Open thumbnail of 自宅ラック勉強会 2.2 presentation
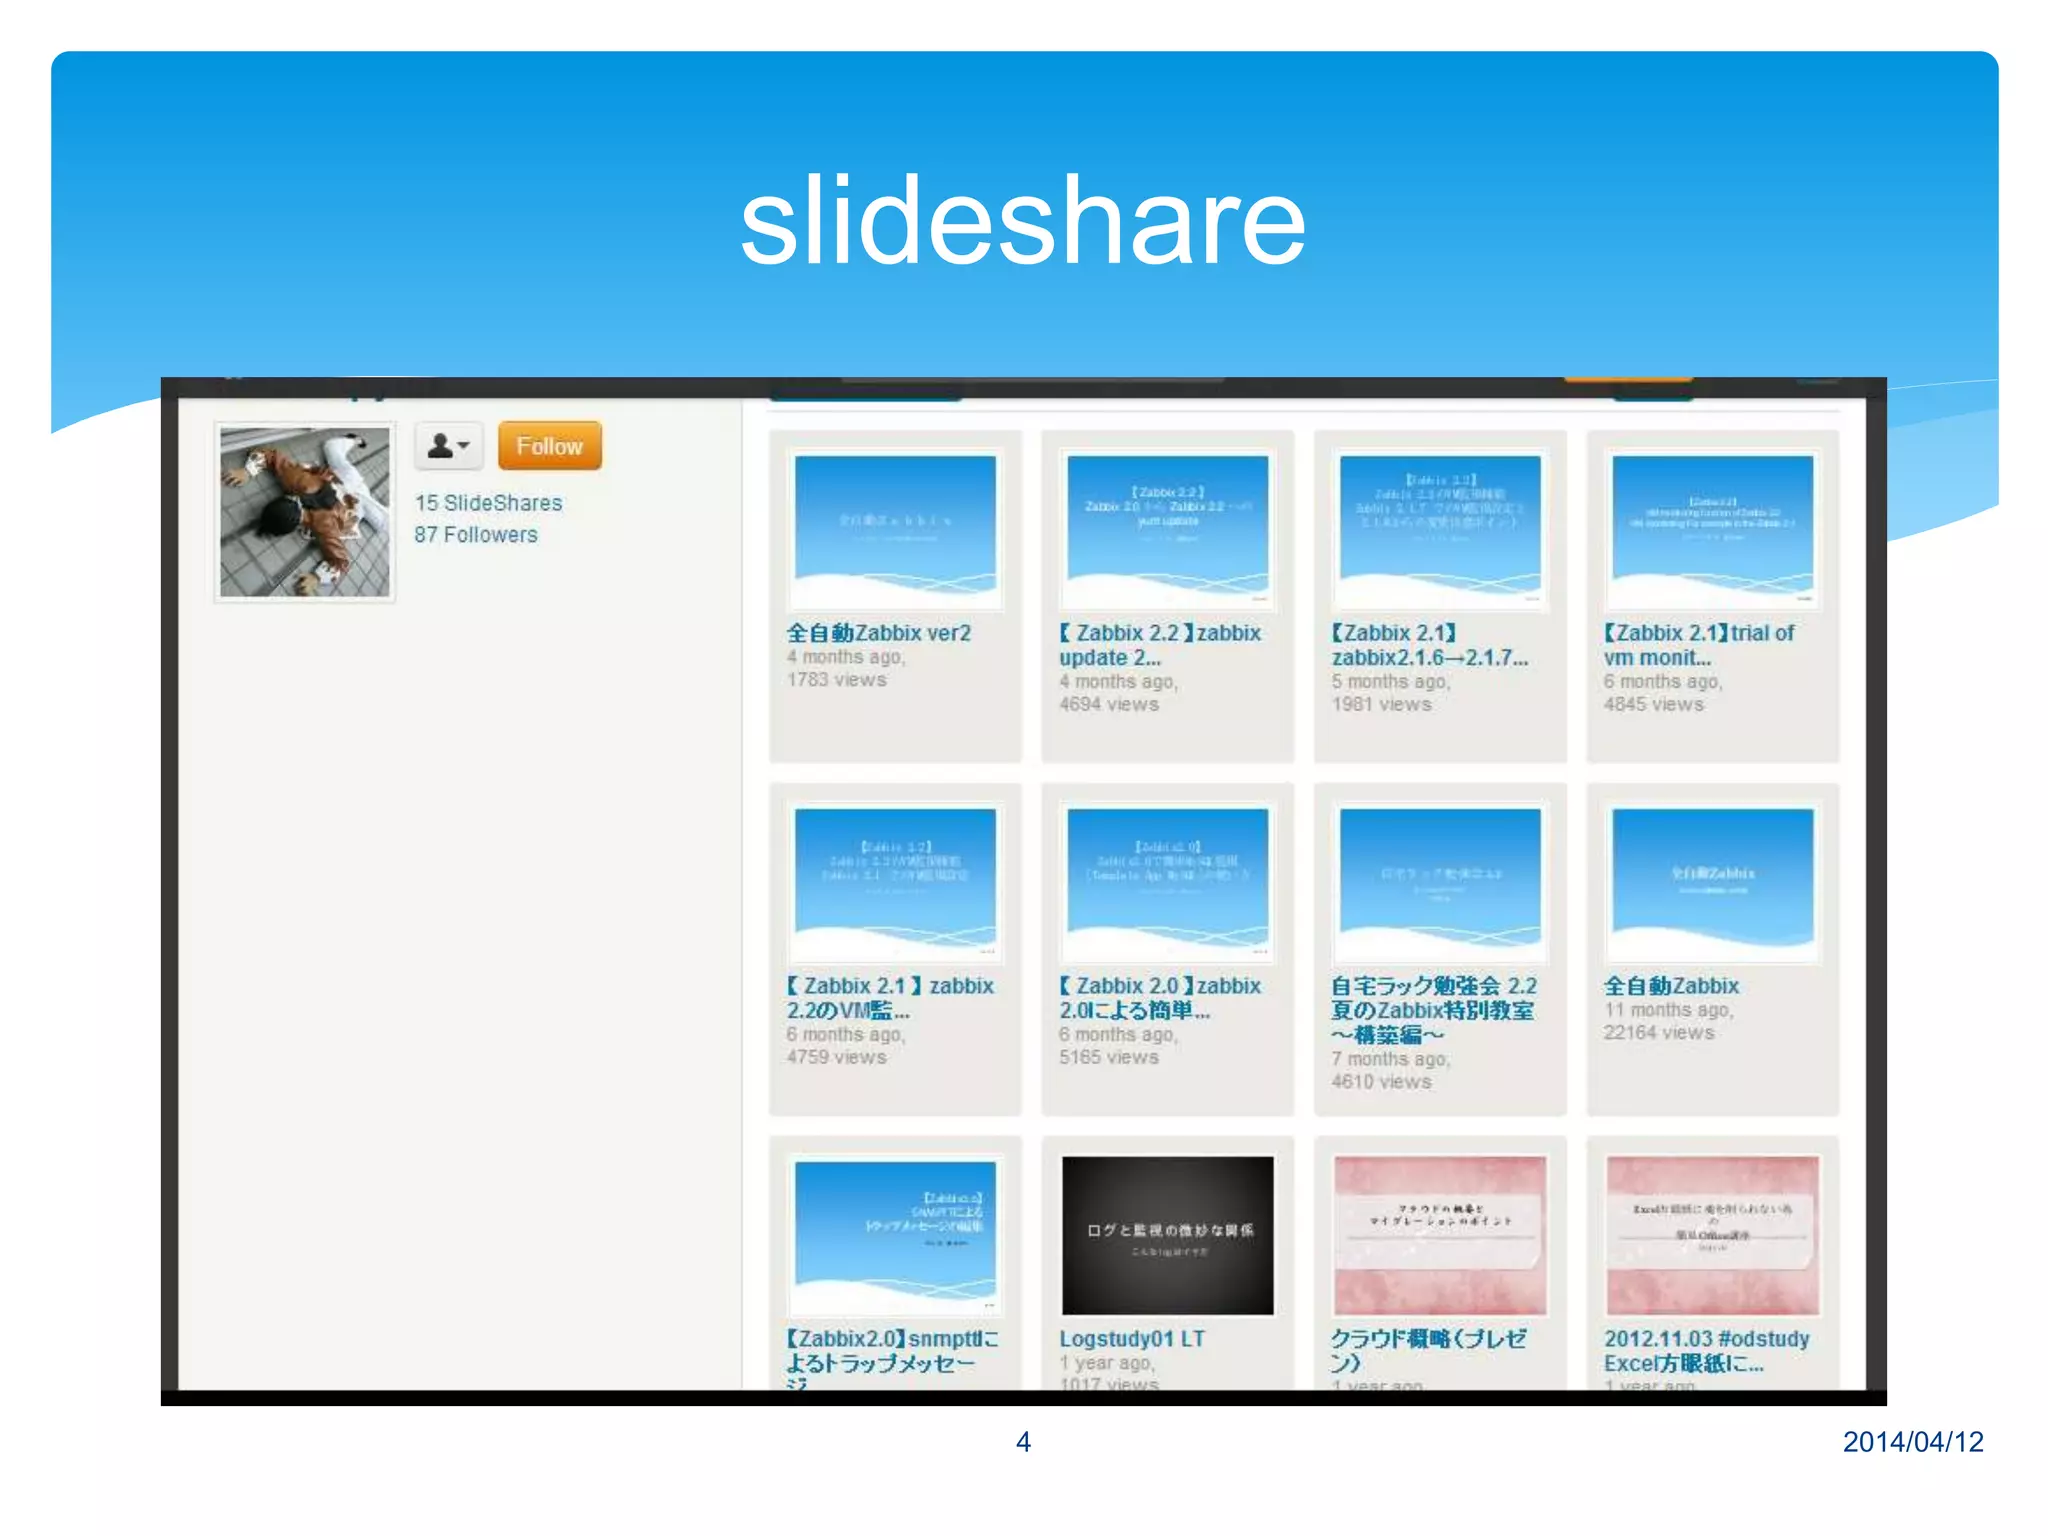2048x1536 pixels. (1440, 882)
